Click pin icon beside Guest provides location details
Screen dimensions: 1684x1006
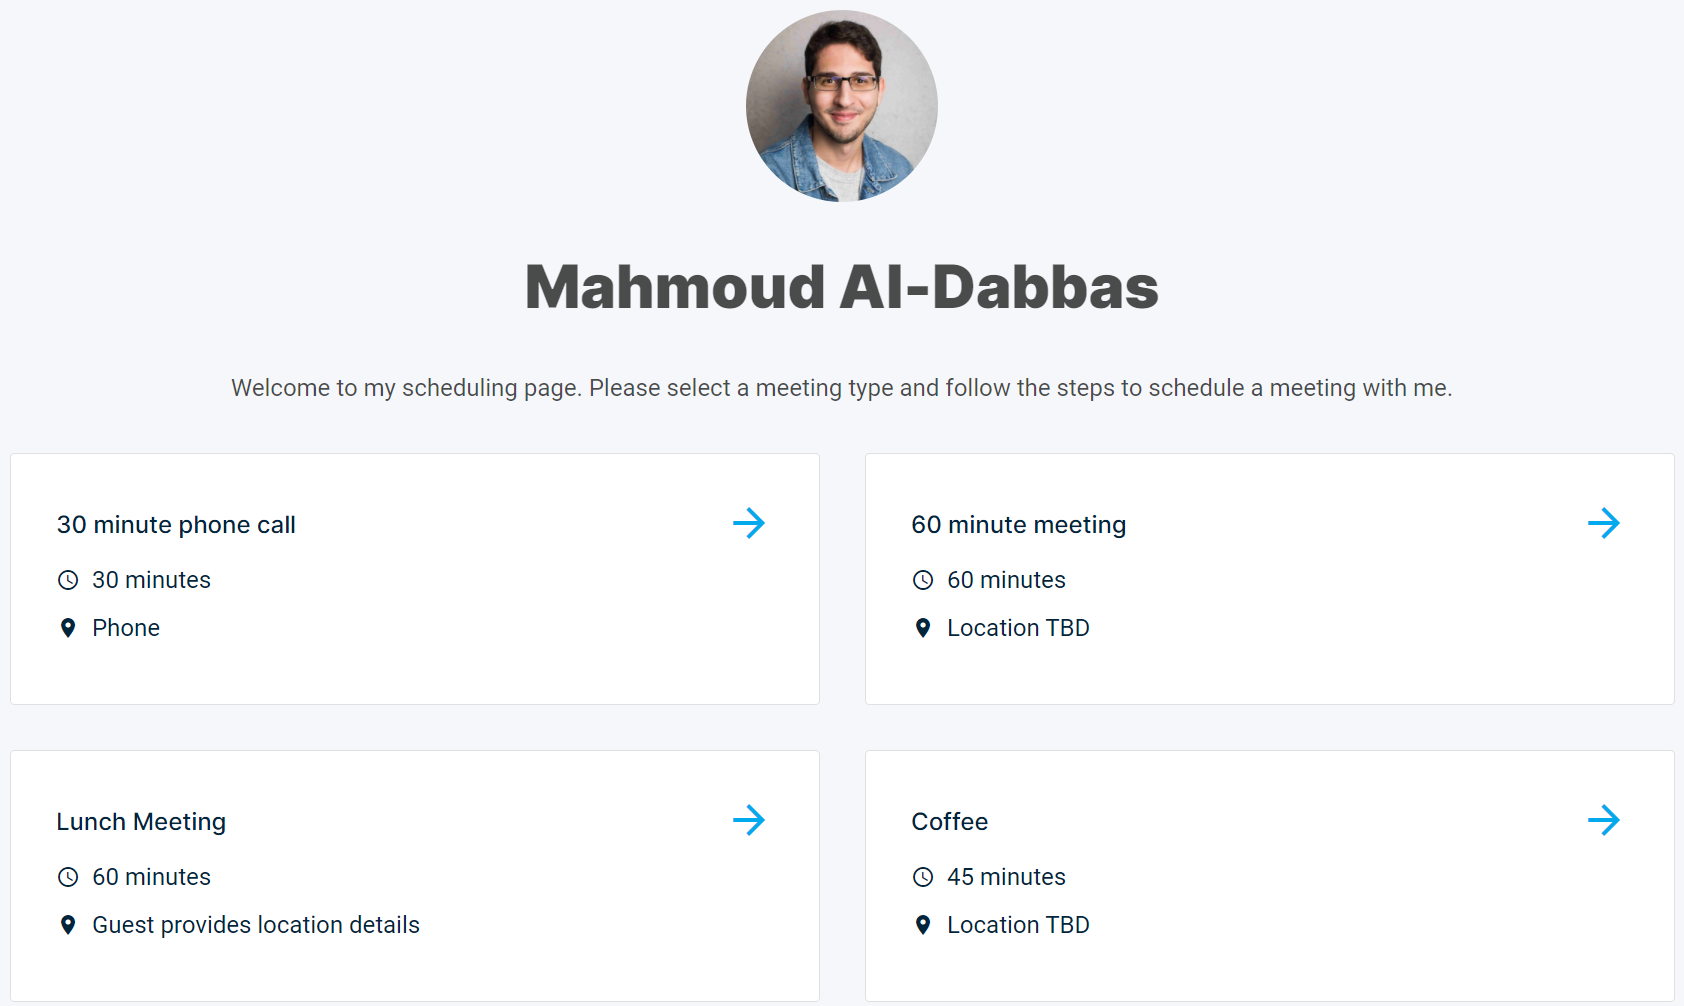tap(68, 925)
